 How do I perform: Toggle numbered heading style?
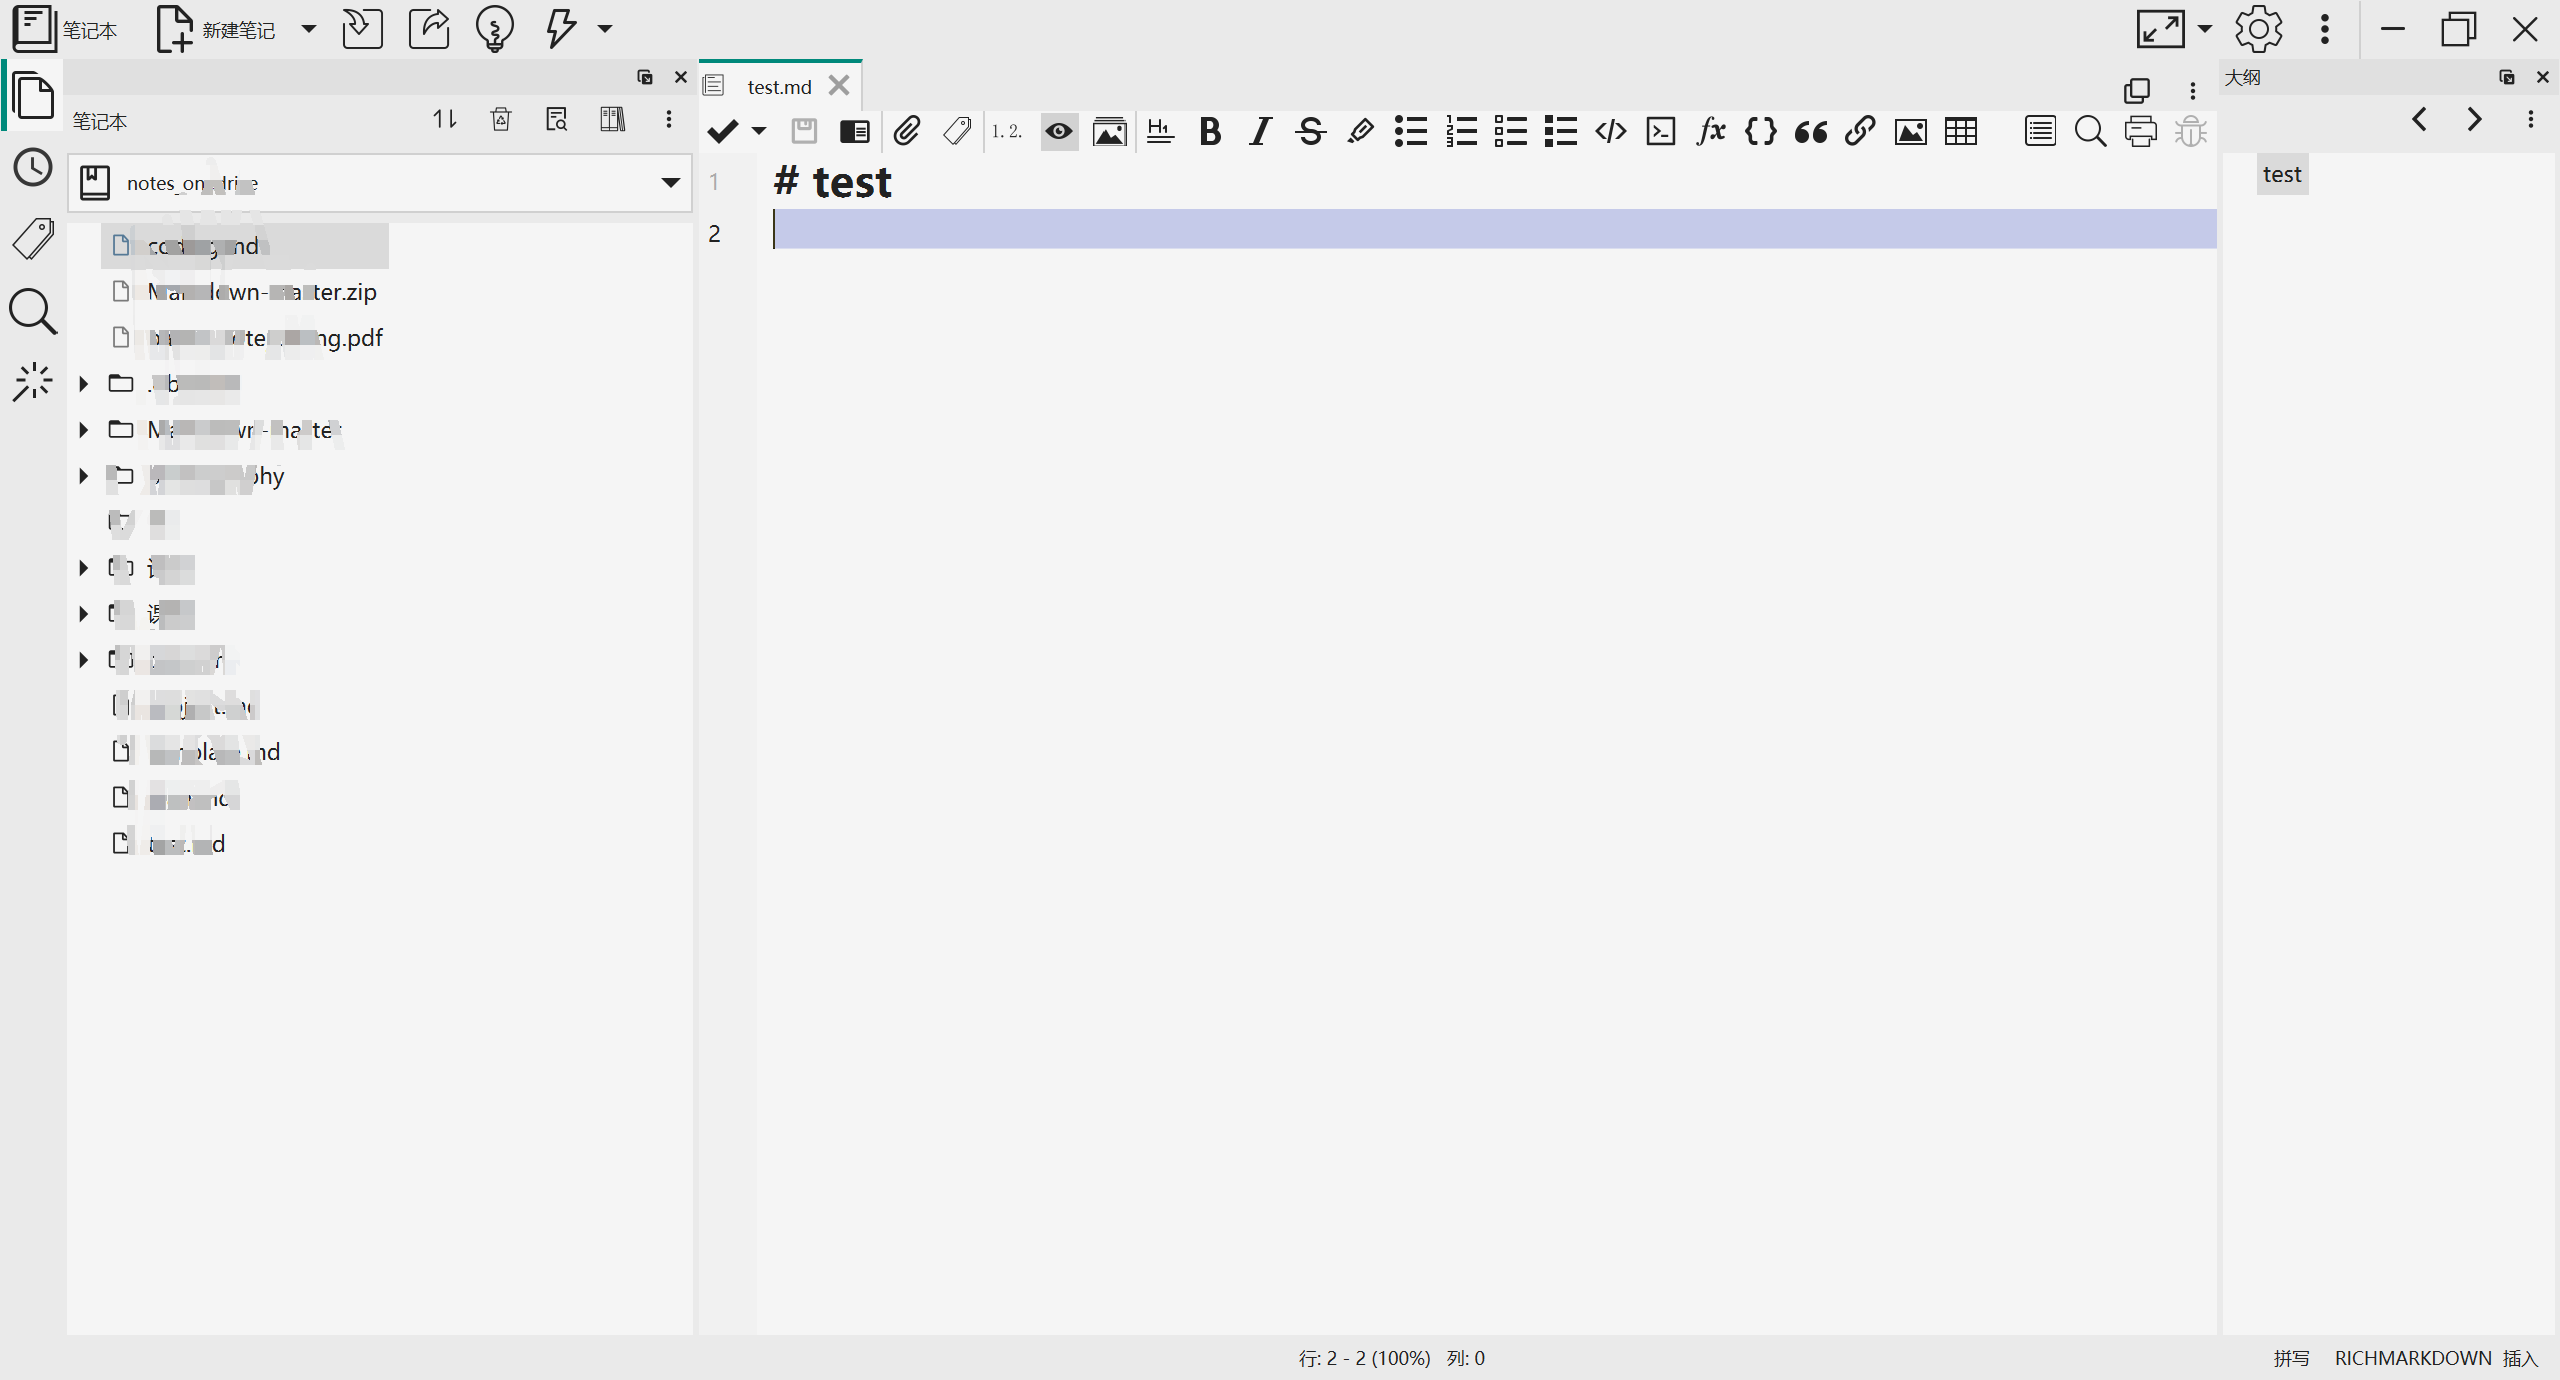(1006, 131)
